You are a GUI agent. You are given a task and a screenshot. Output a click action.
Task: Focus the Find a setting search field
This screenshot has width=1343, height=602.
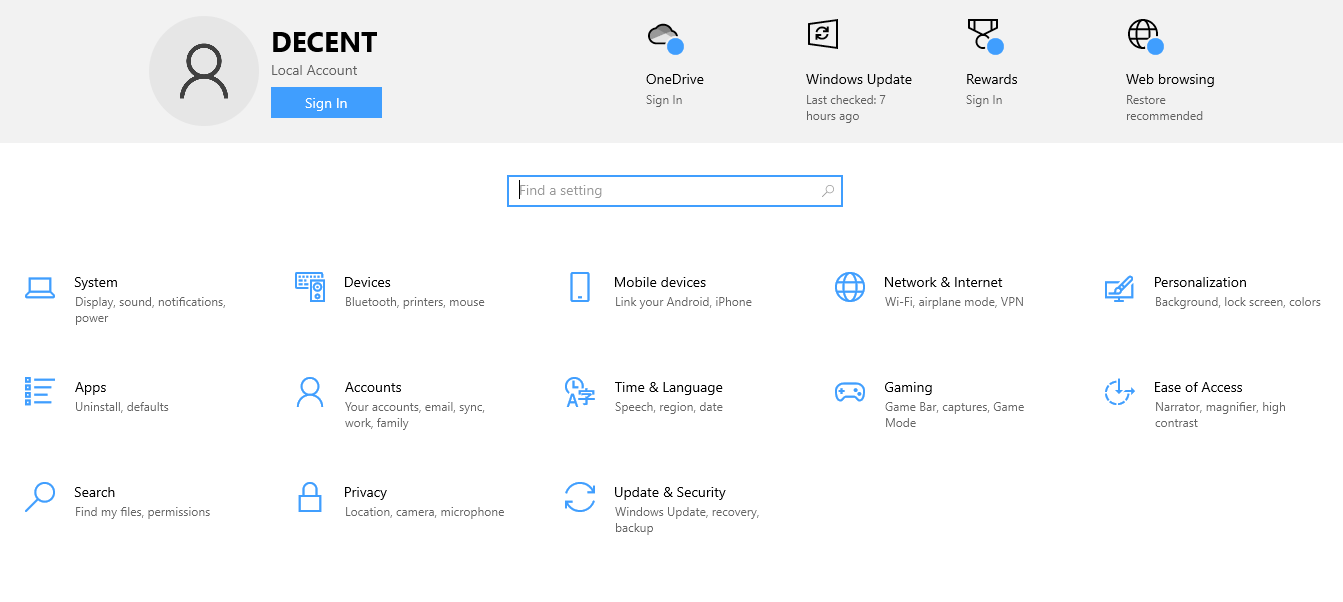click(x=675, y=190)
